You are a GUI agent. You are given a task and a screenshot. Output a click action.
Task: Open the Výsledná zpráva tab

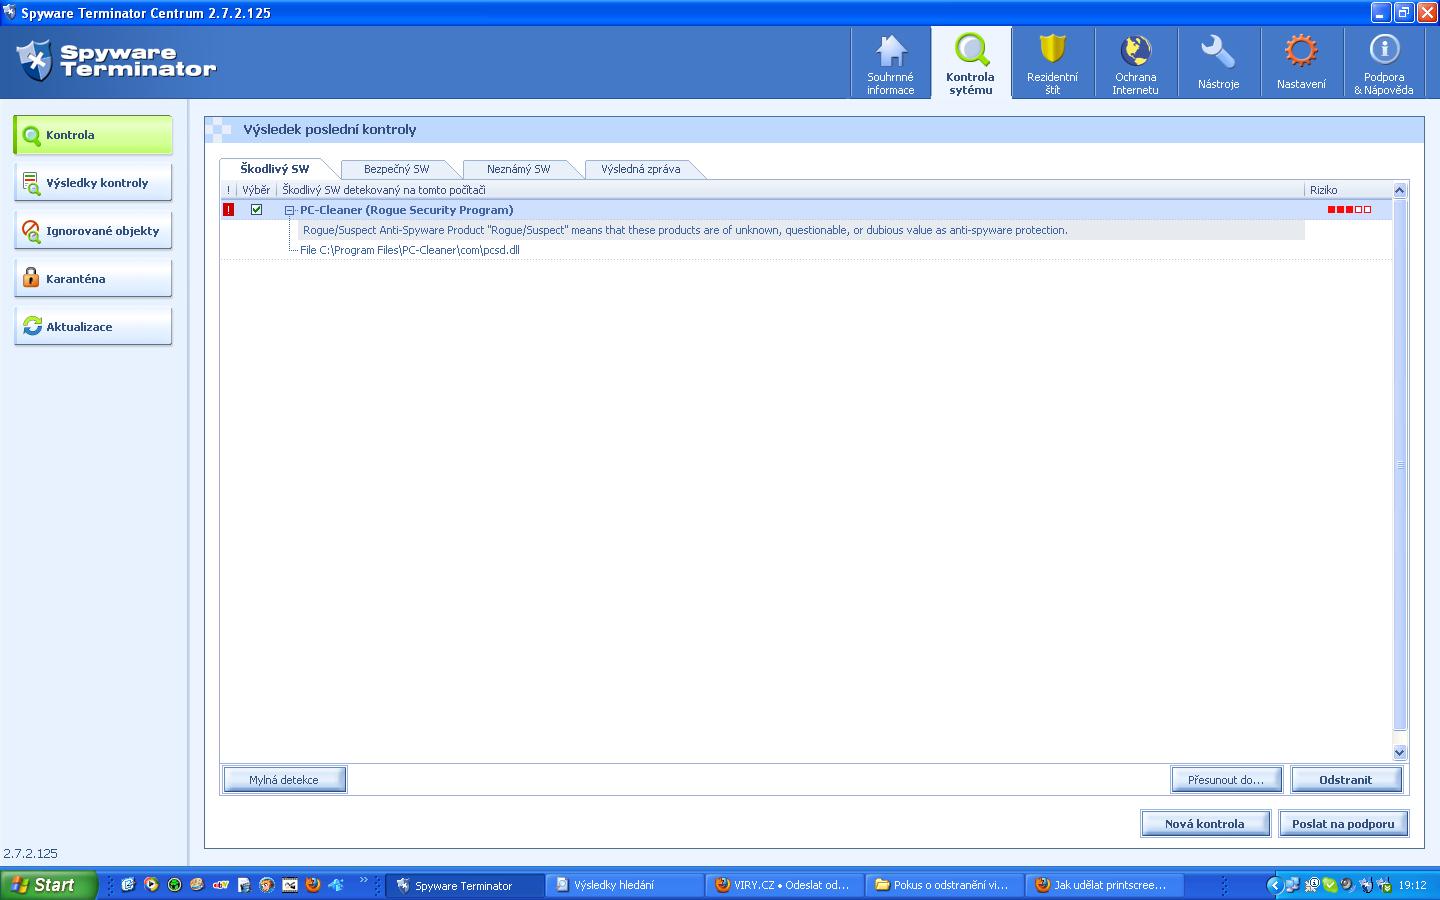(640, 169)
